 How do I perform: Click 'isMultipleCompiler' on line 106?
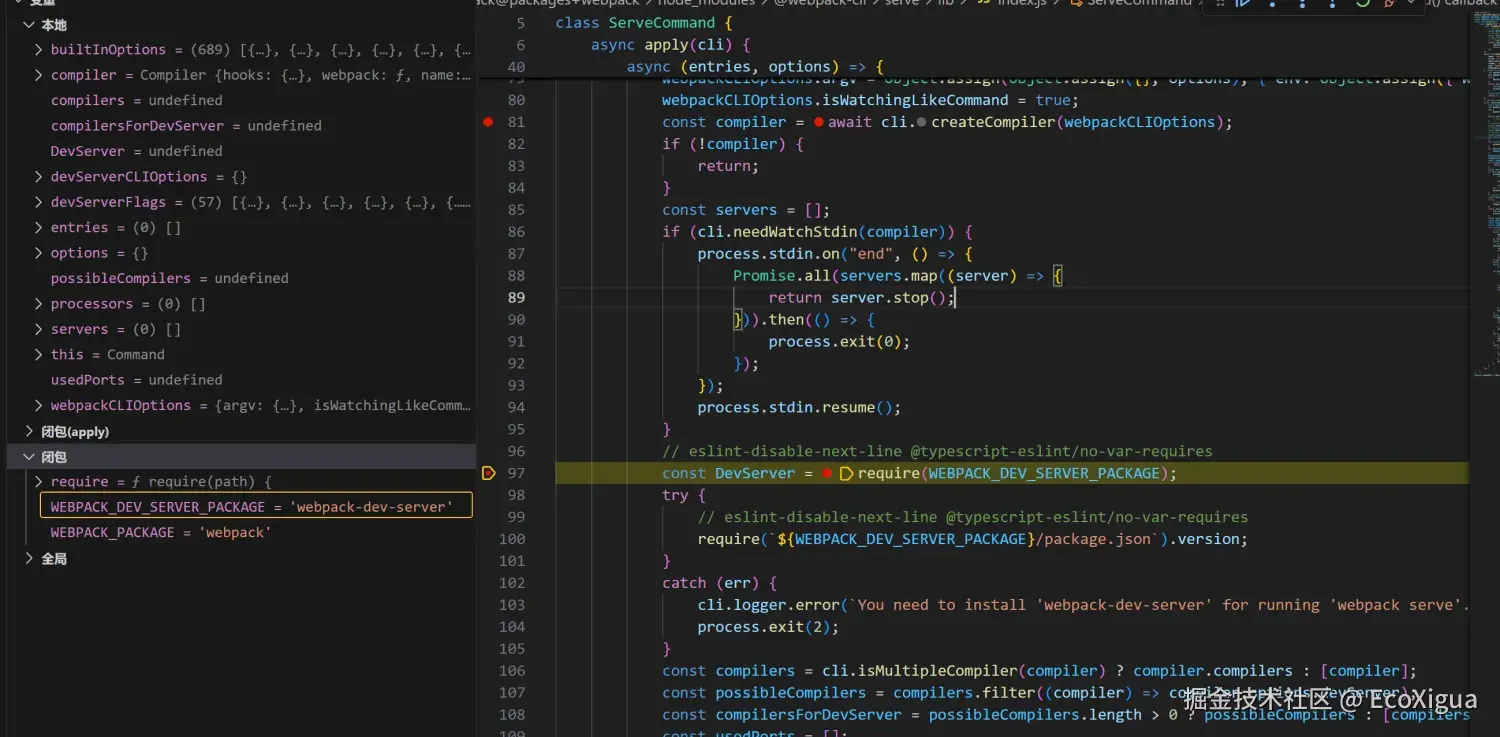938,671
